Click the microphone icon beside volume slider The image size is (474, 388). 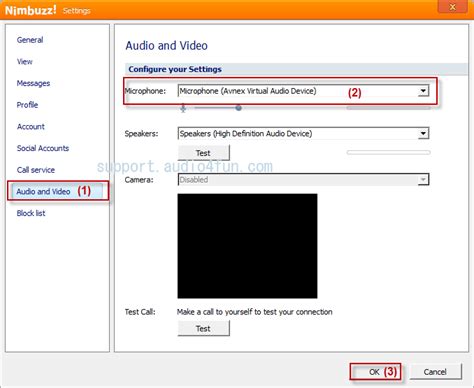[183, 108]
